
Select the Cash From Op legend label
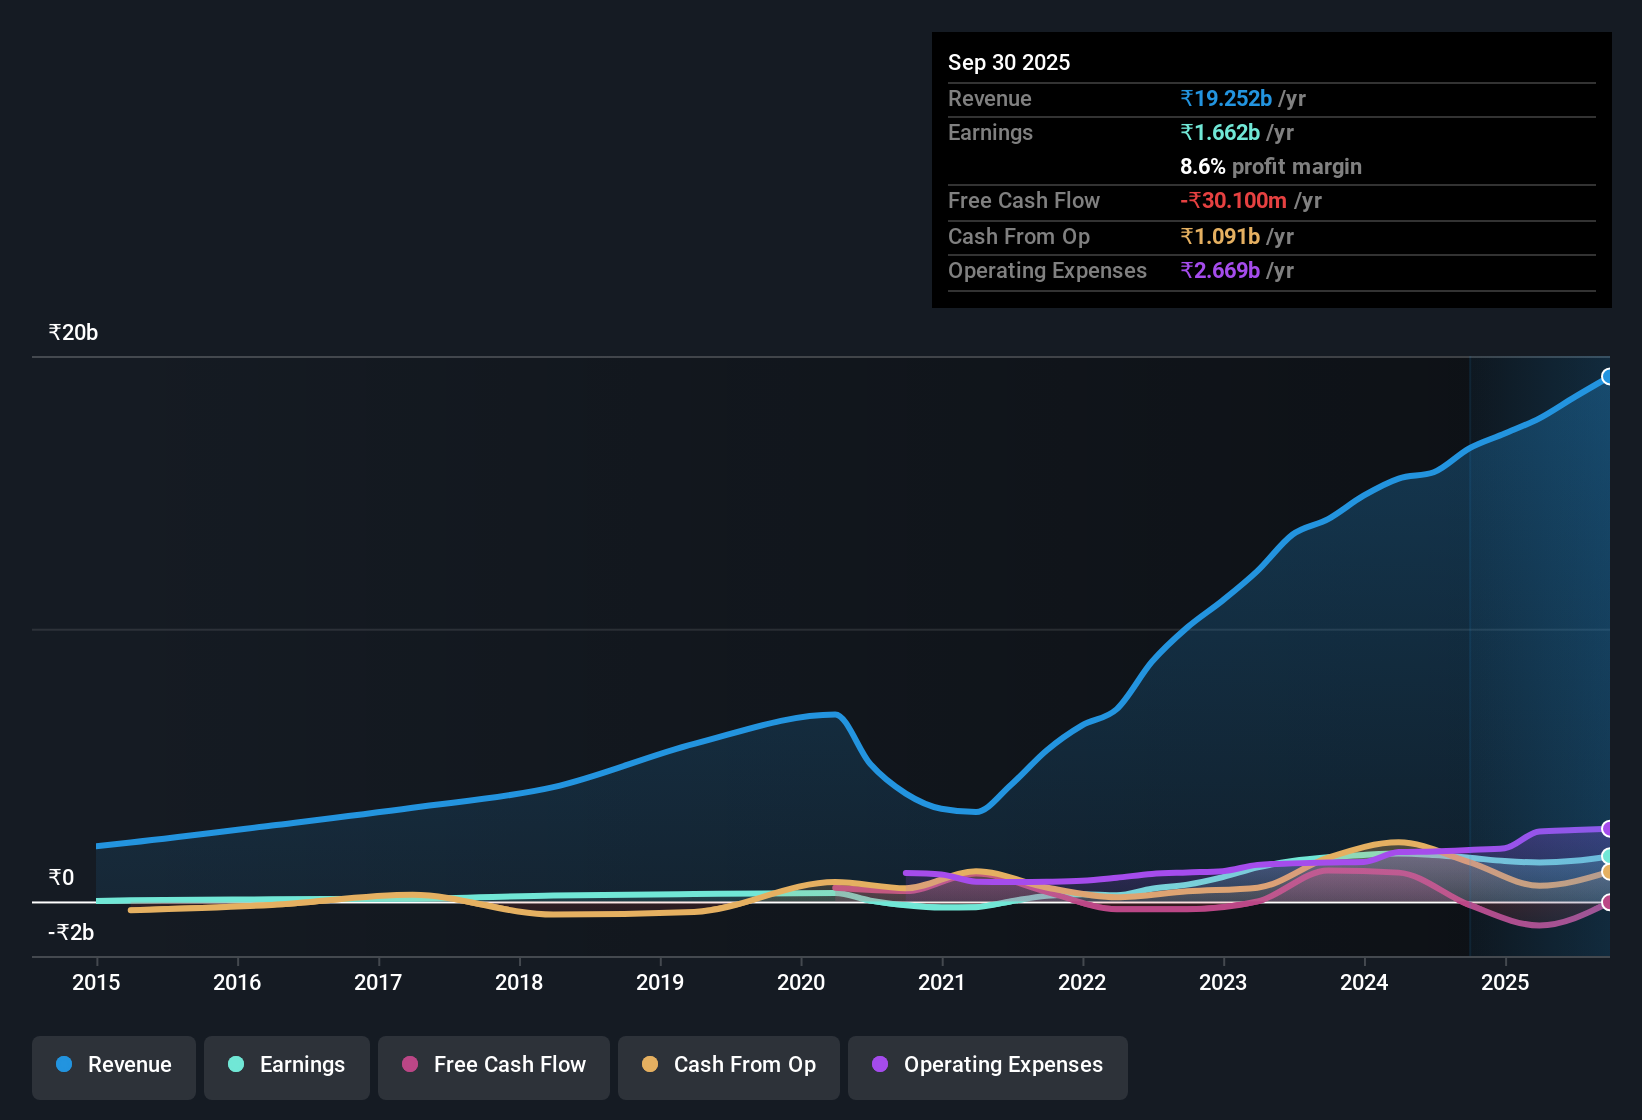pyautogui.click(x=744, y=1064)
